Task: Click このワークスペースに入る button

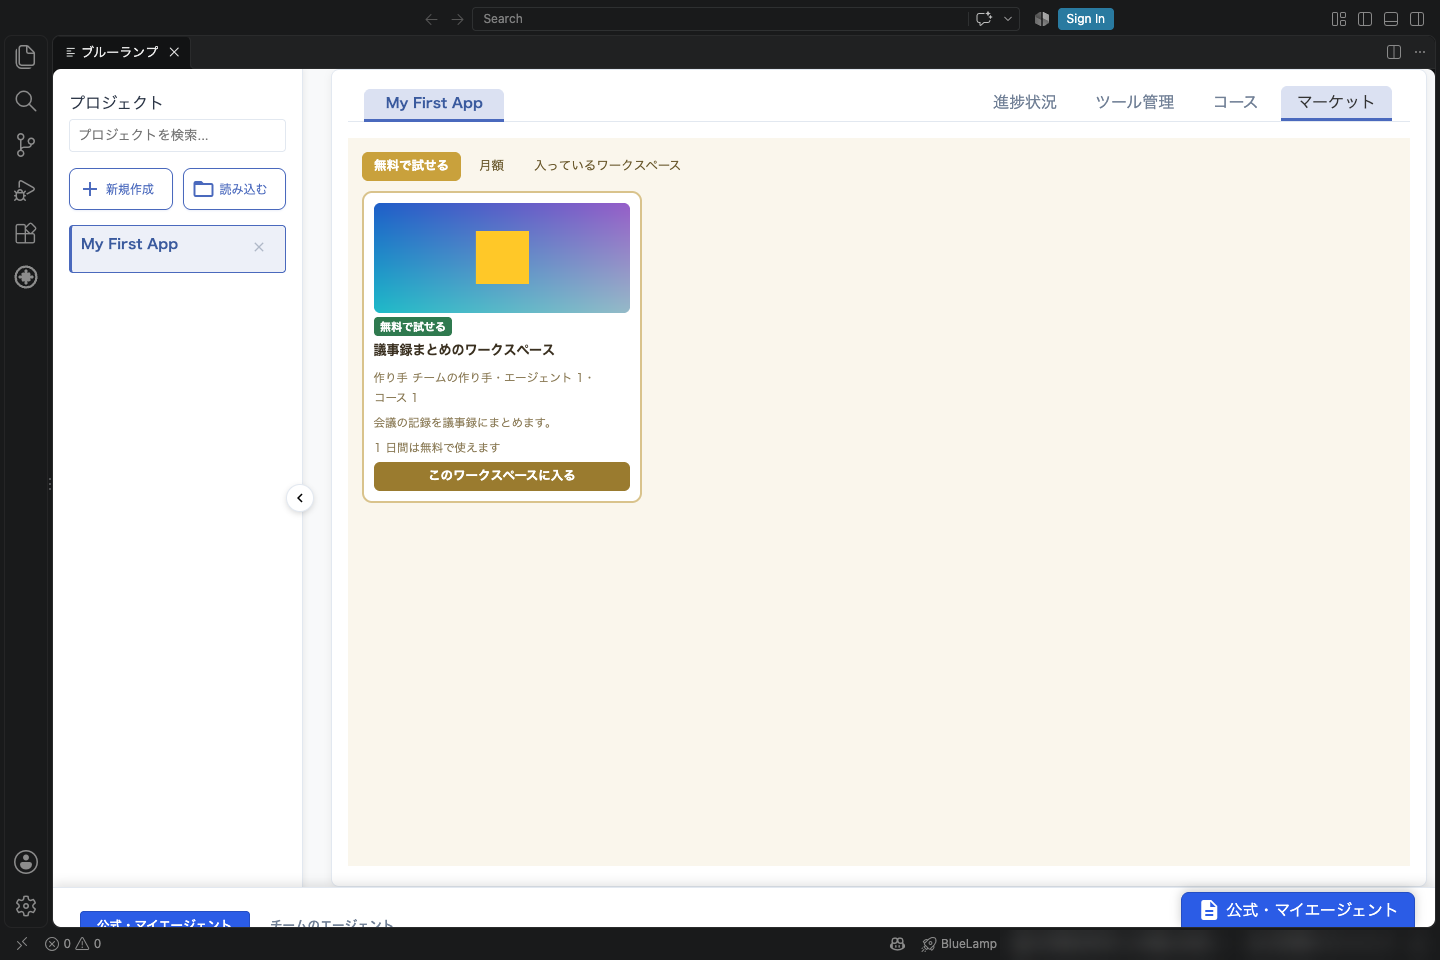Action: click(502, 476)
